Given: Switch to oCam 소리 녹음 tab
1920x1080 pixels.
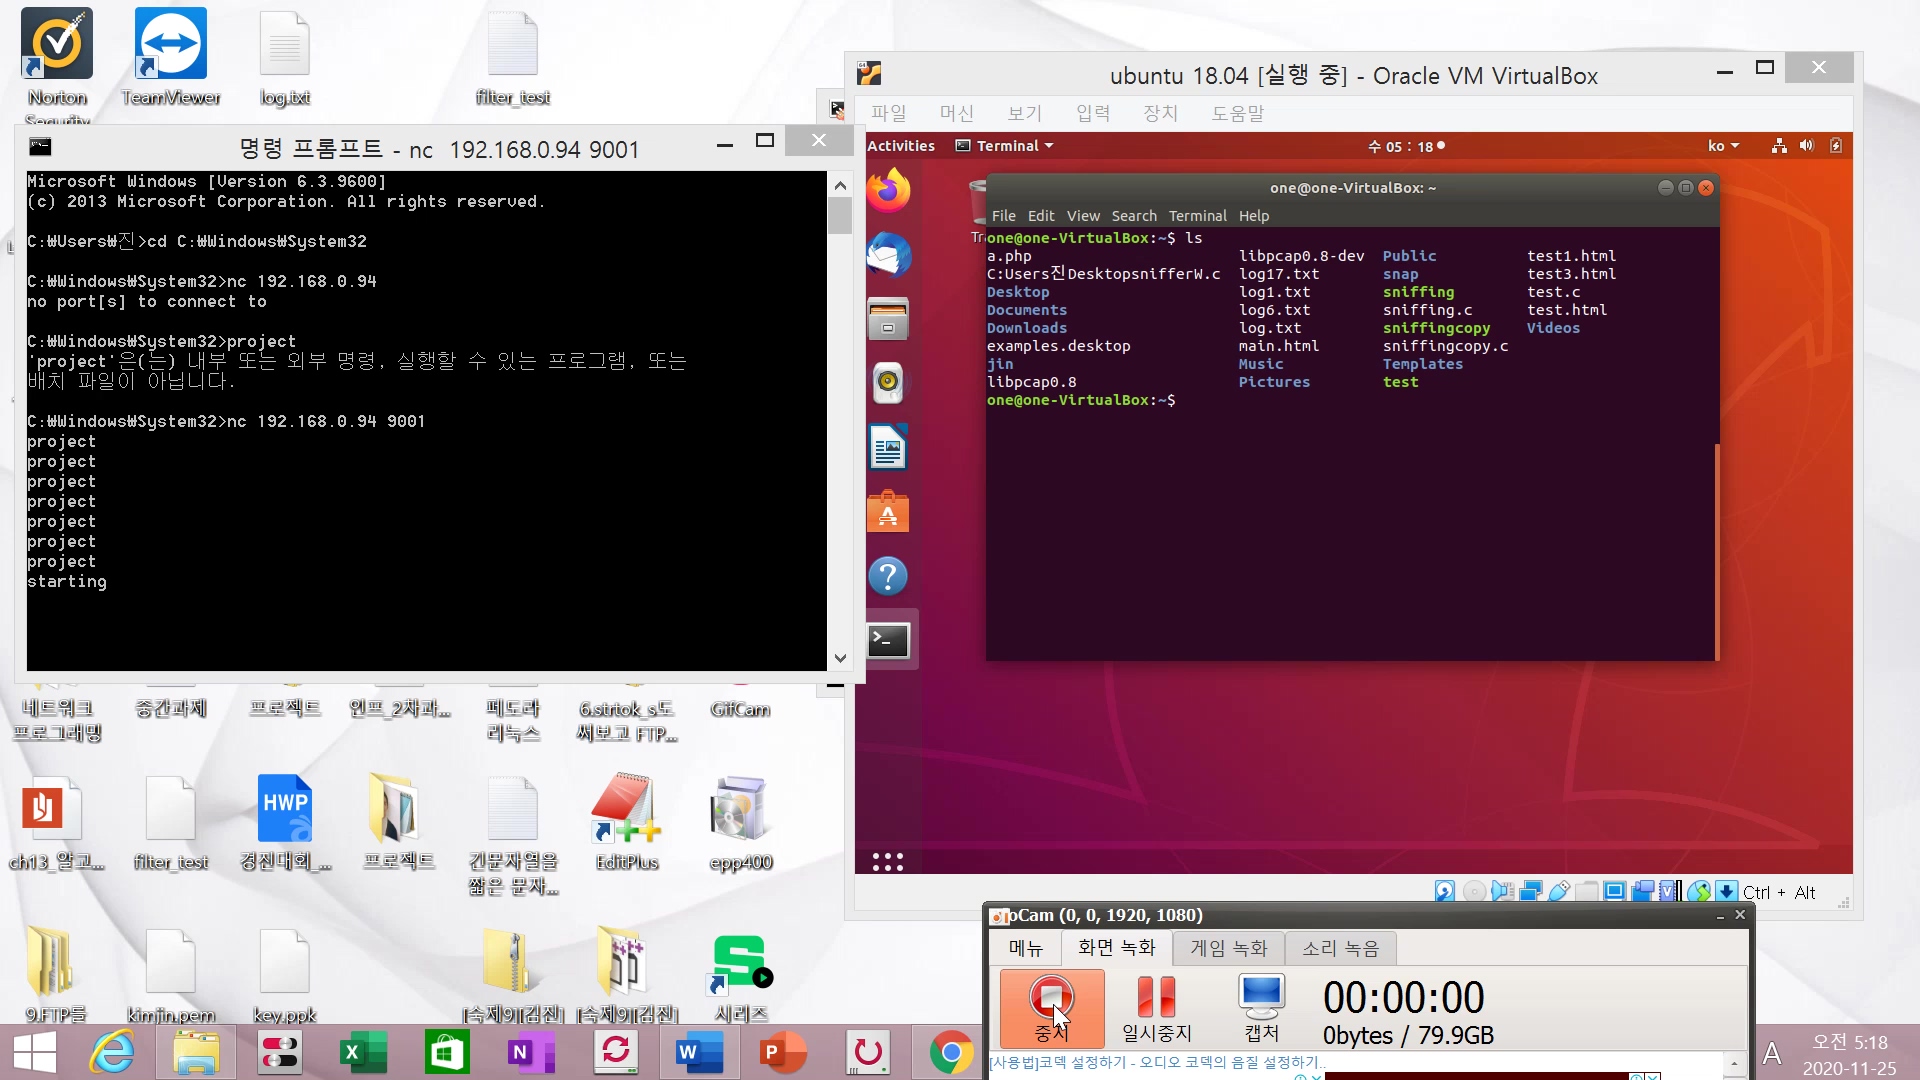Looking at the screenshot, I should (x=1340, y=948).
